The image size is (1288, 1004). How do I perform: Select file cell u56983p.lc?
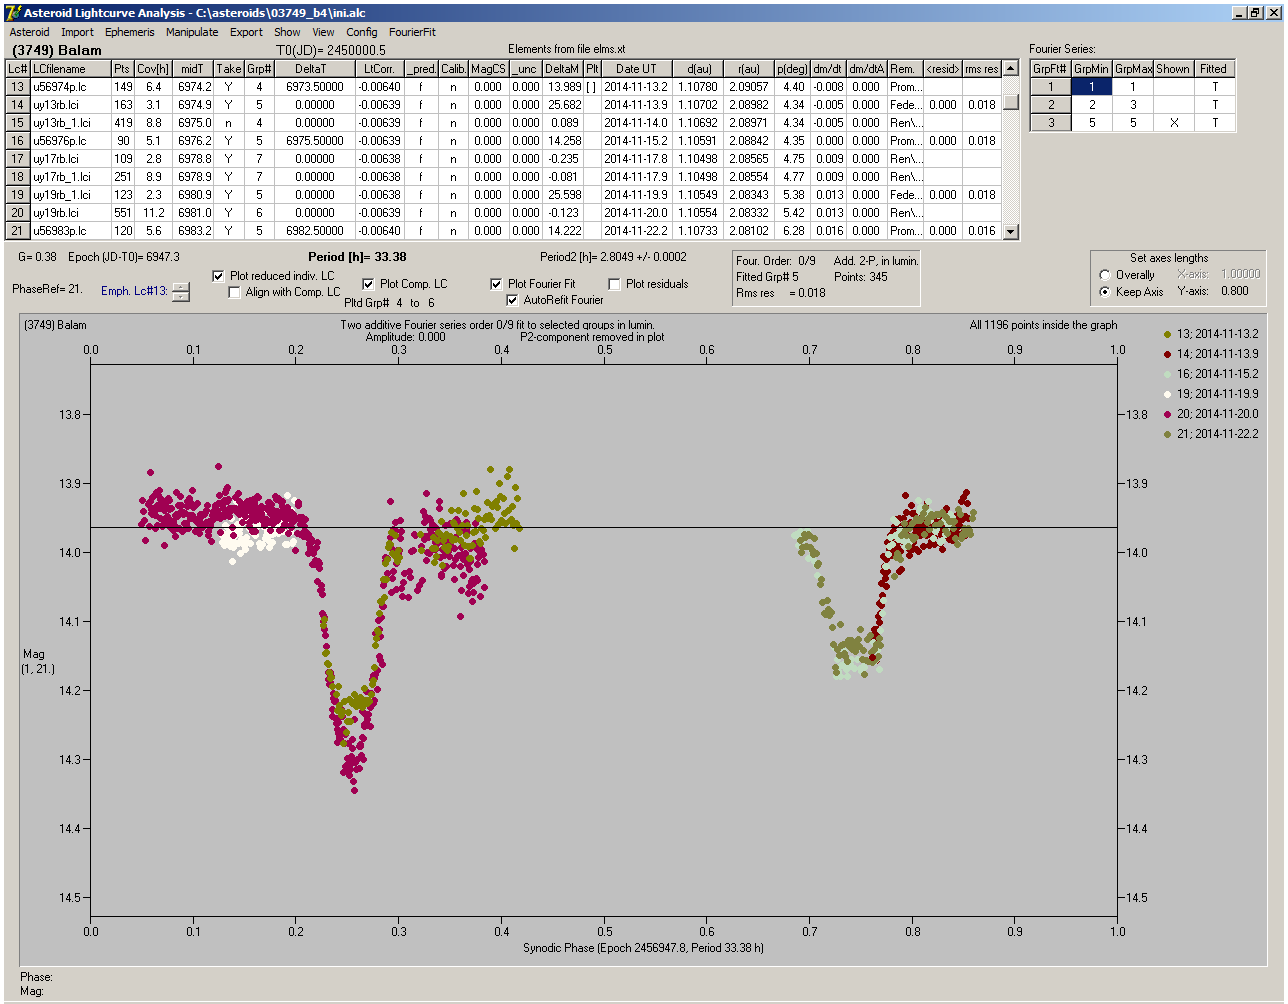coord(69,231)
